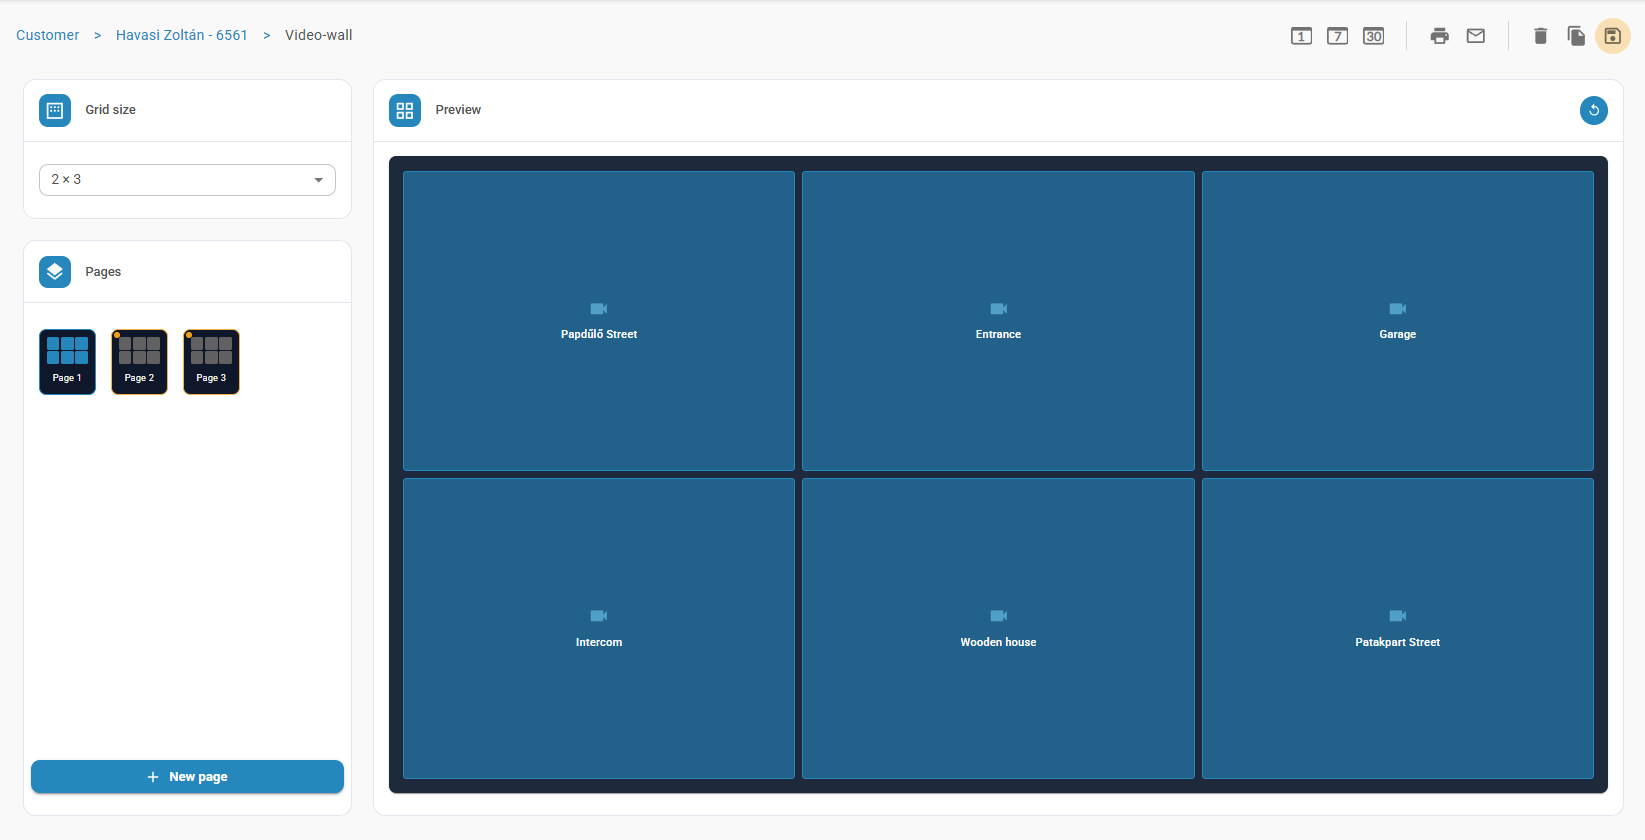Select the Wooden house camera label
1645x840 pixels.
click(x=998, y=642)
